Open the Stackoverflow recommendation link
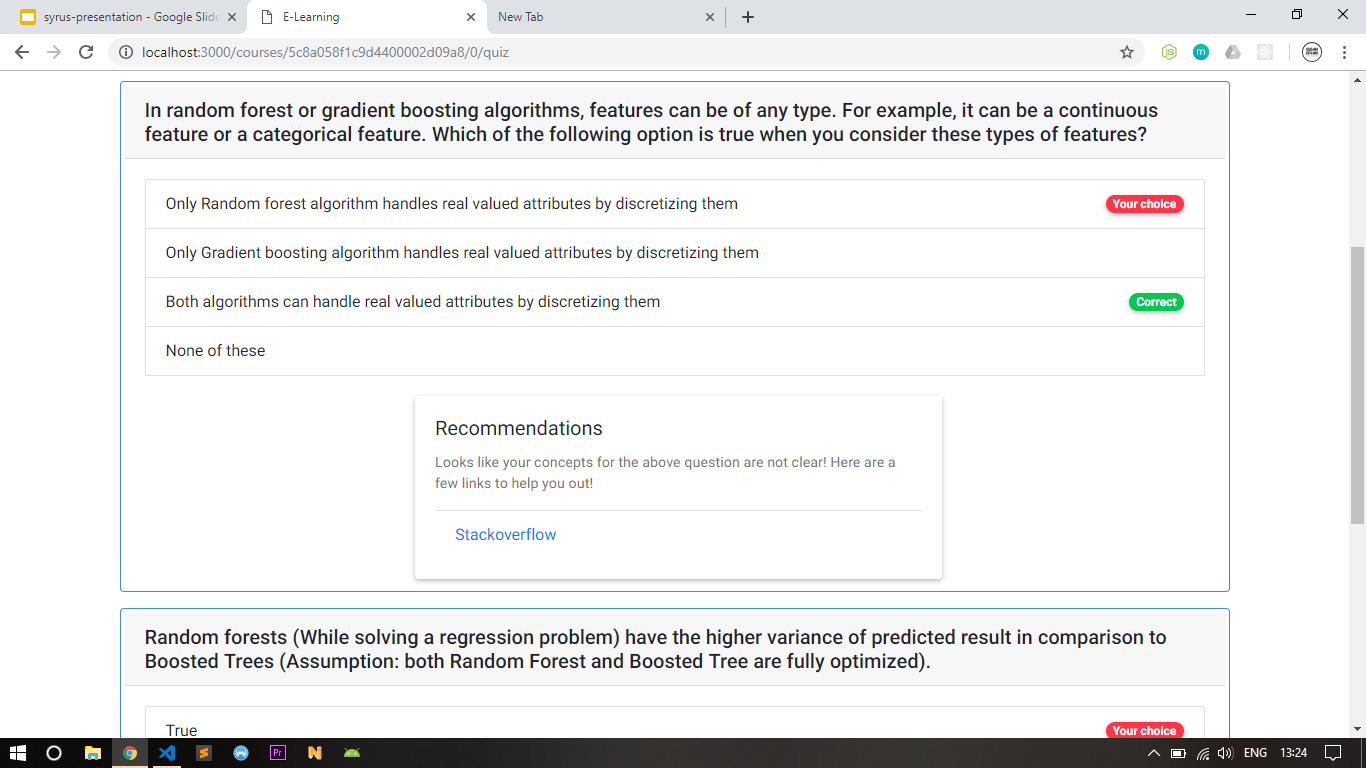The image size is (1366, 768). pos(505,535)
